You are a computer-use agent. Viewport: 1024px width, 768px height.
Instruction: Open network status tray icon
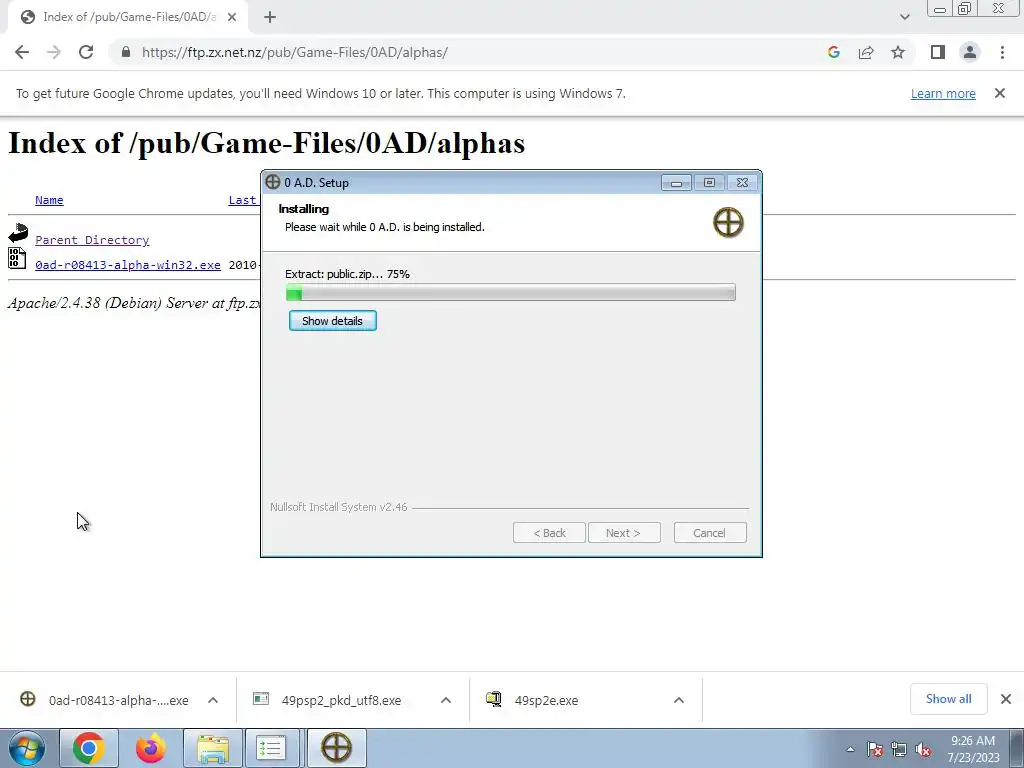899,749
